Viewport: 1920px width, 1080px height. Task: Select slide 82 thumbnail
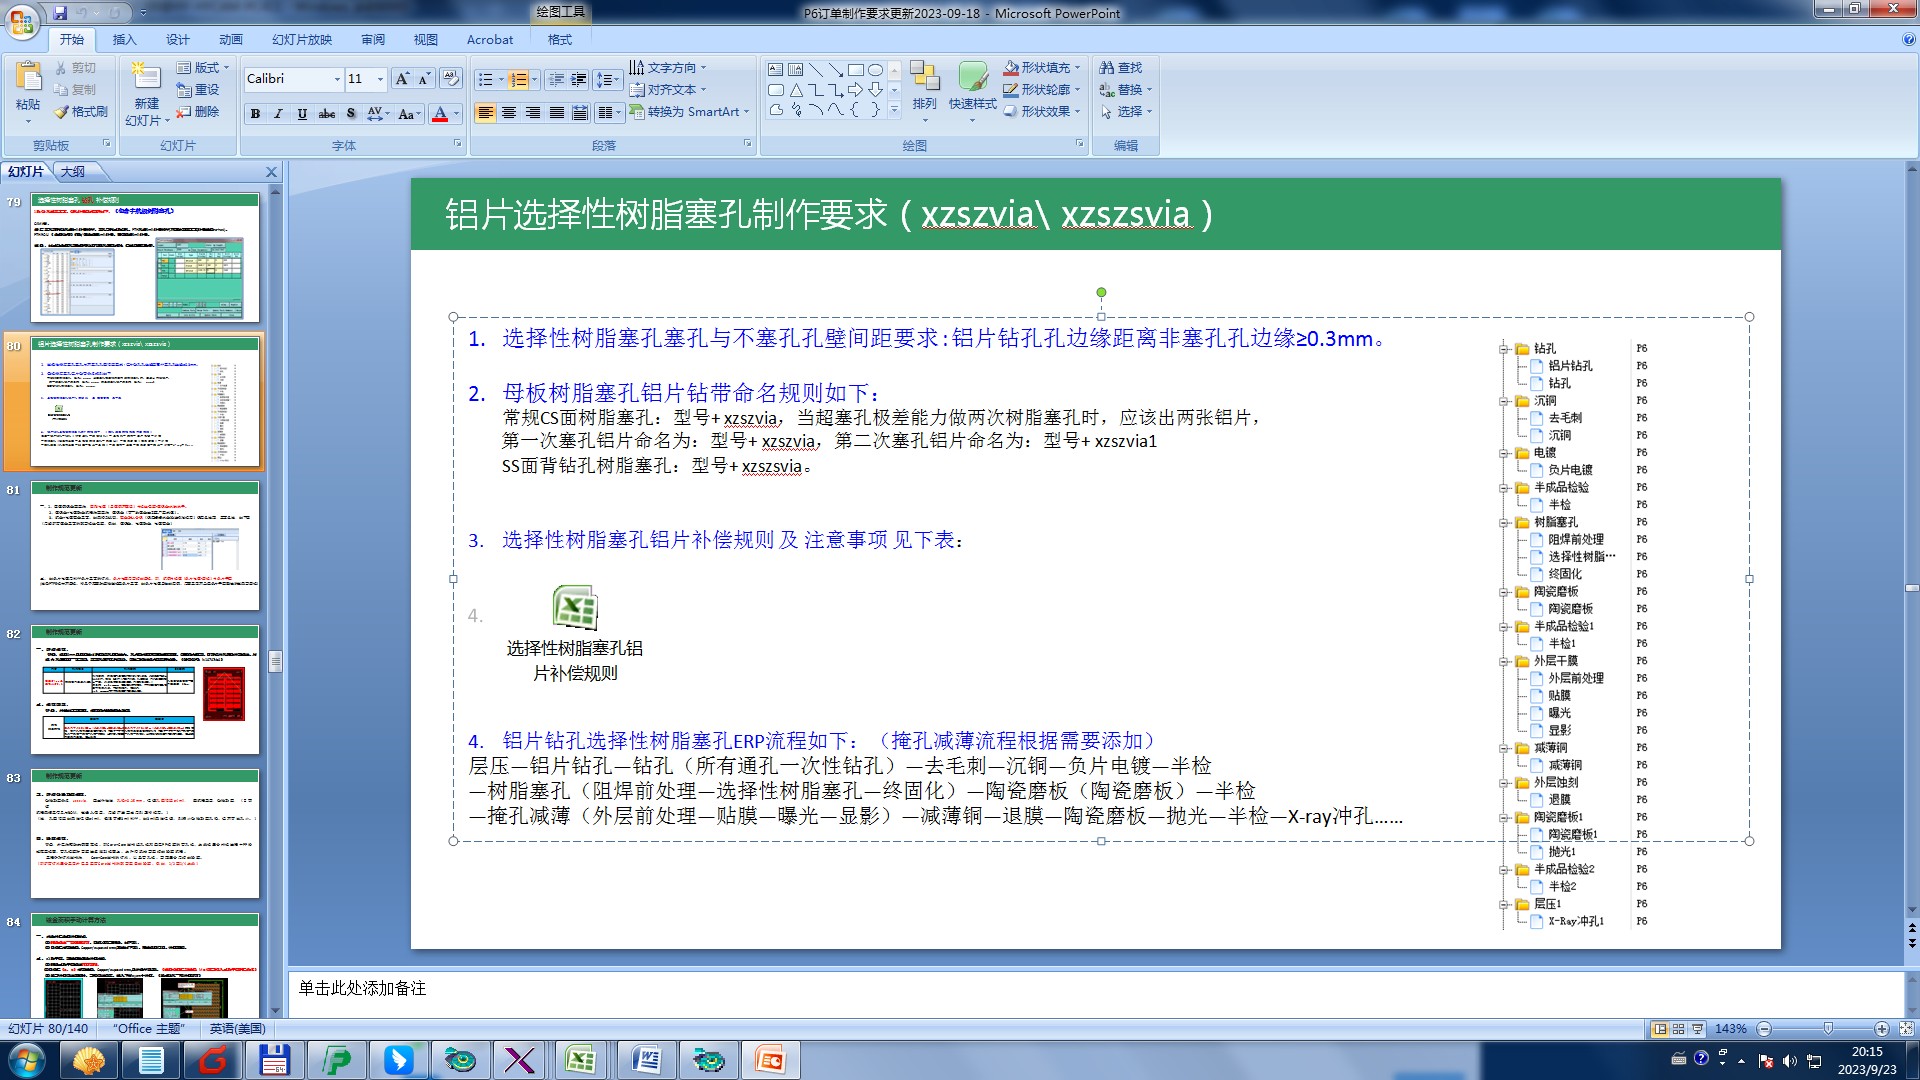[145, 689]
